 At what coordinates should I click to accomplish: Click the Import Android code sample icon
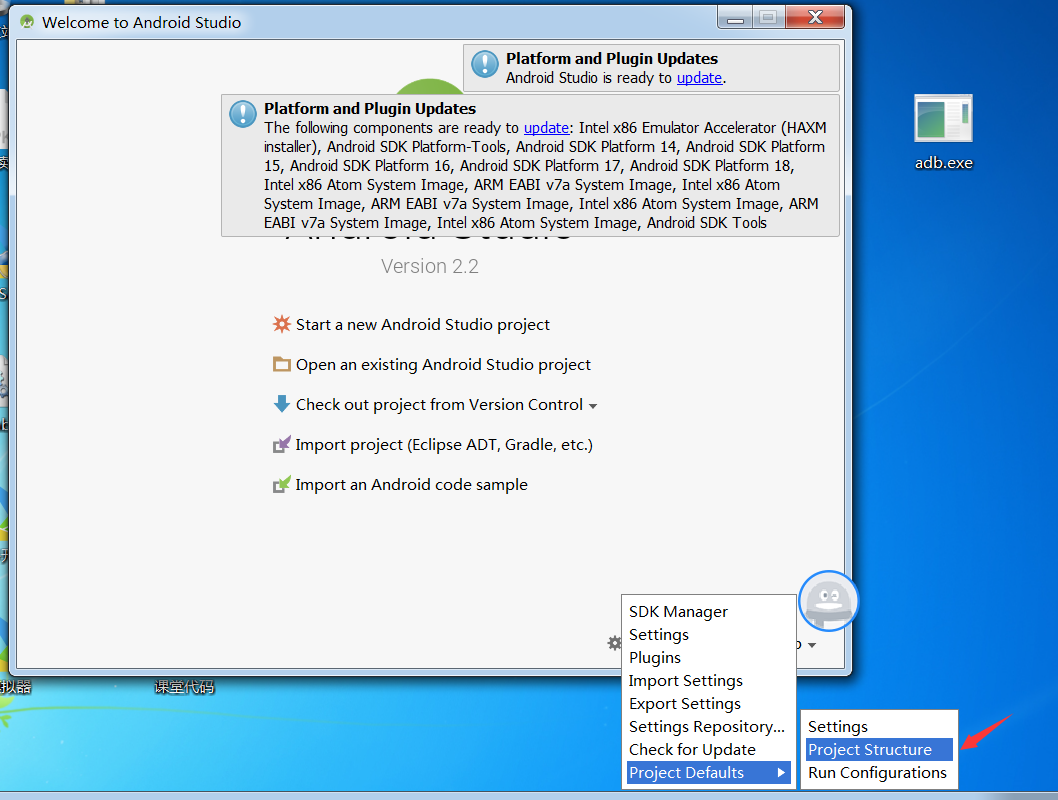tap(281, 484)
